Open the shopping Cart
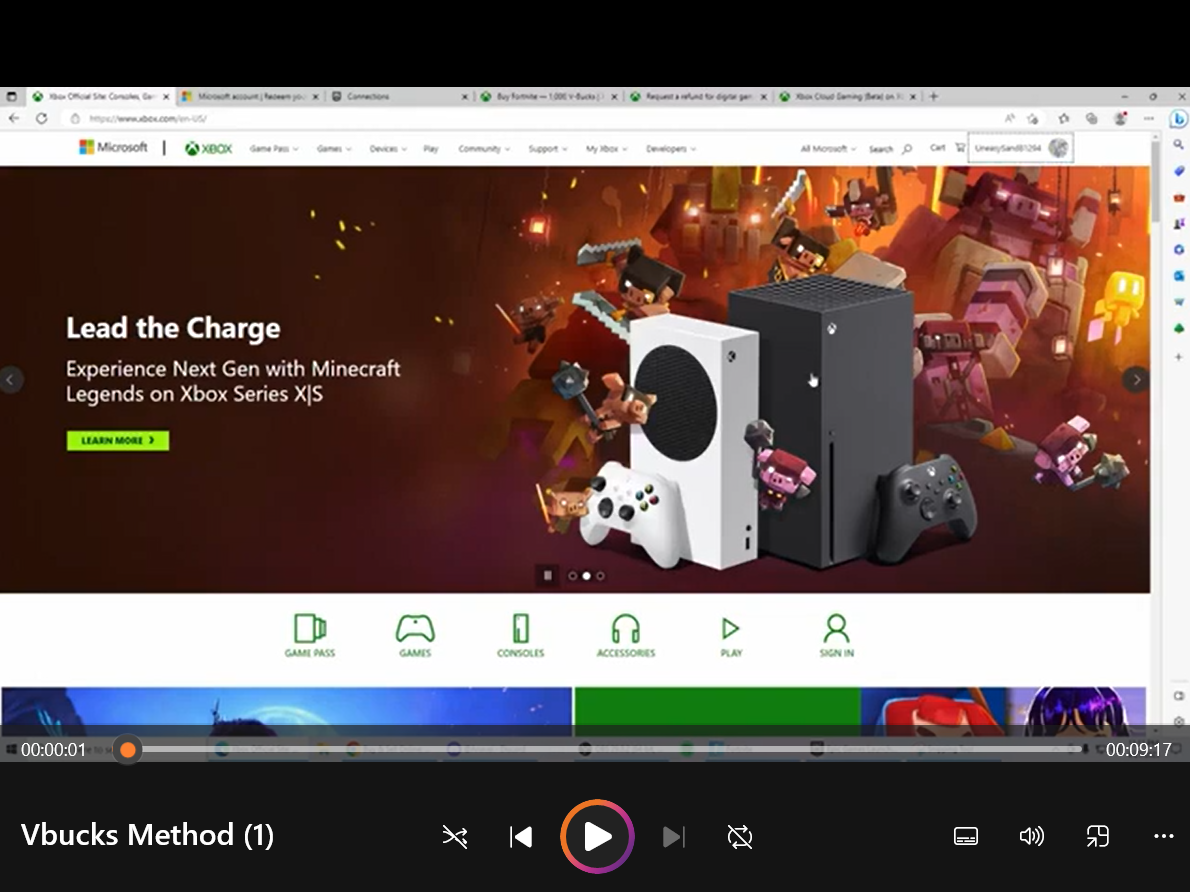 (x=947, y=148)
